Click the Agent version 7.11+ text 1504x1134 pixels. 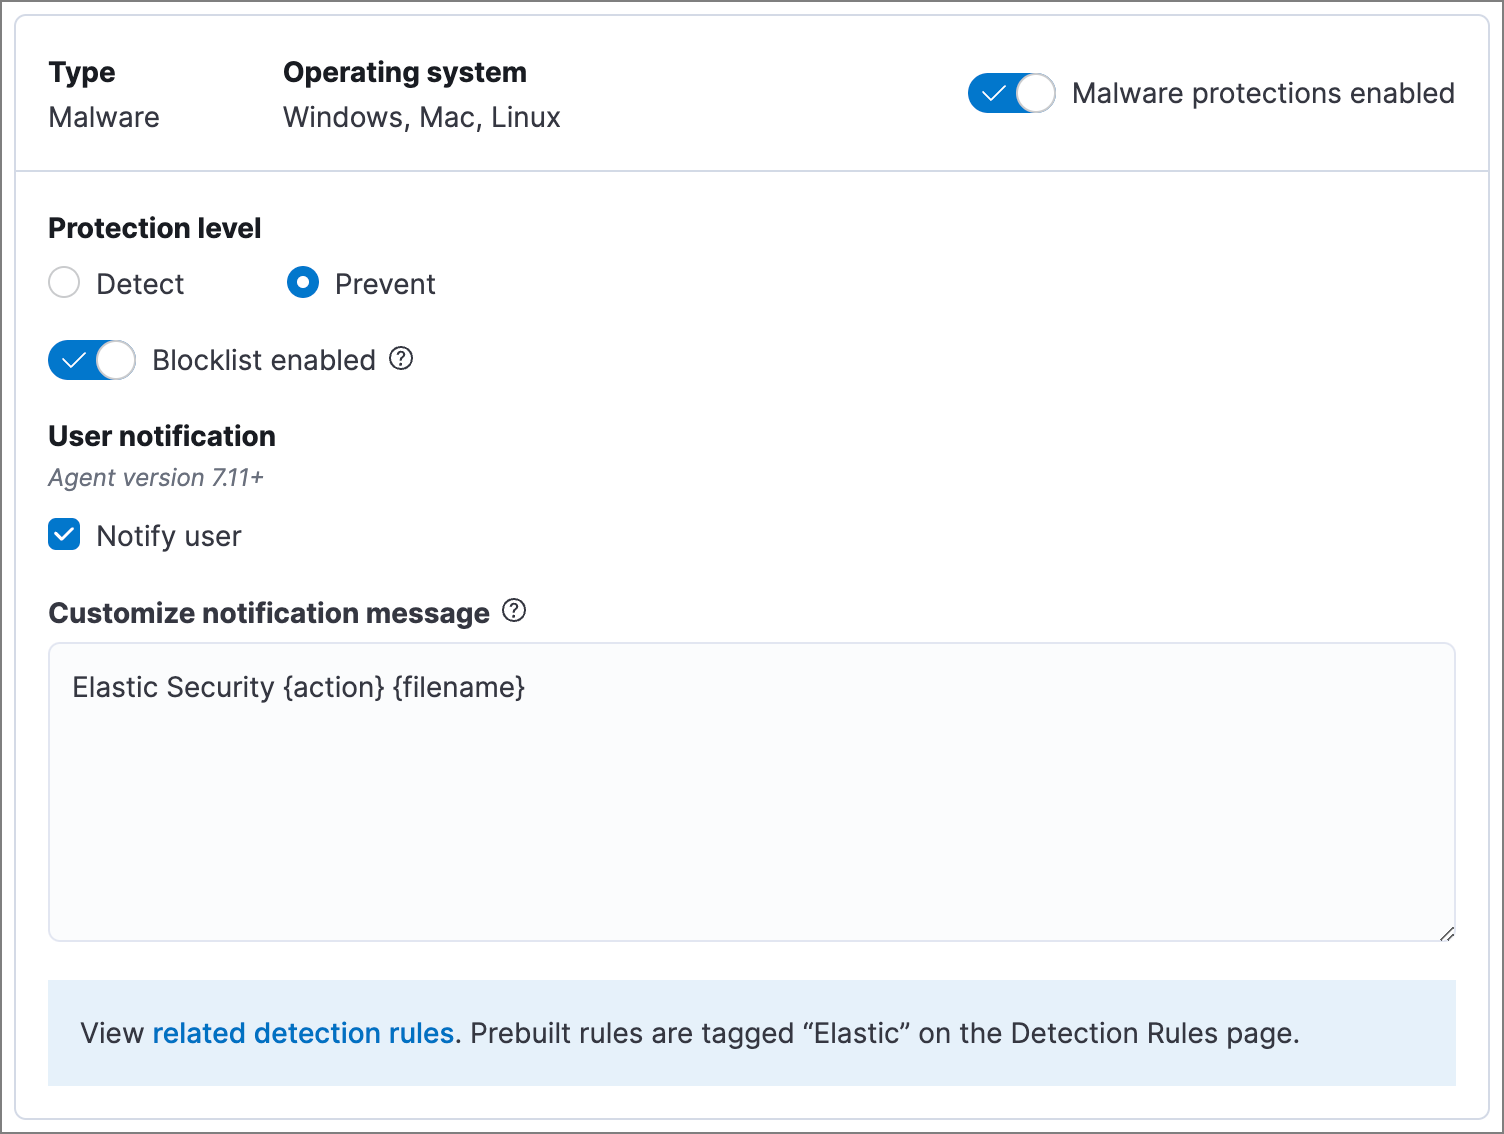click(155, 477)
